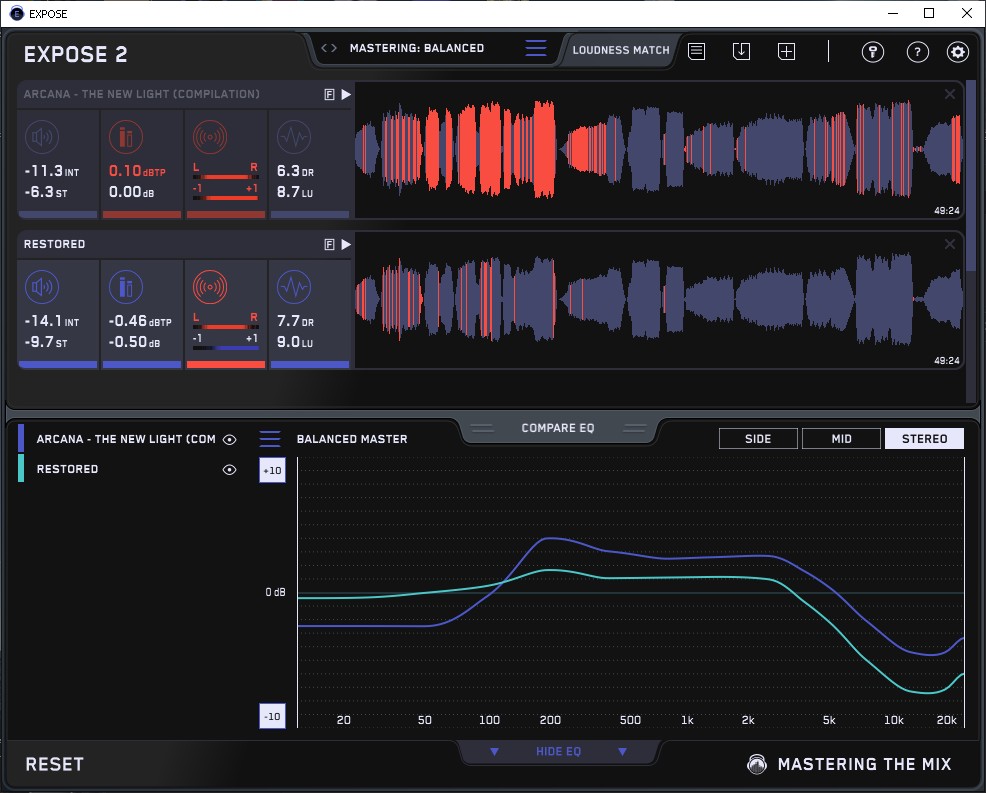The height and width of the screenshot is (793, 986).
Task: Click Restored 7.7 DR value
Action: [296, 321]
